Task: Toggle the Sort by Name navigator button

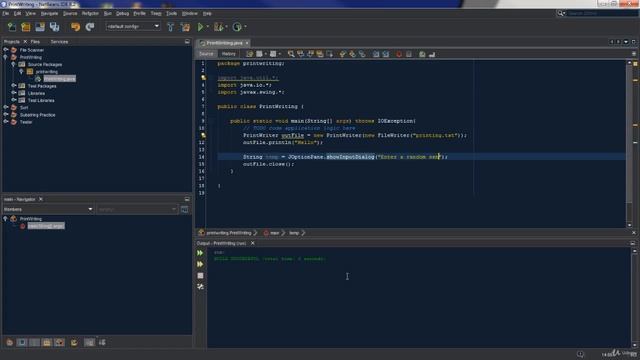Action: pos(89,342)
